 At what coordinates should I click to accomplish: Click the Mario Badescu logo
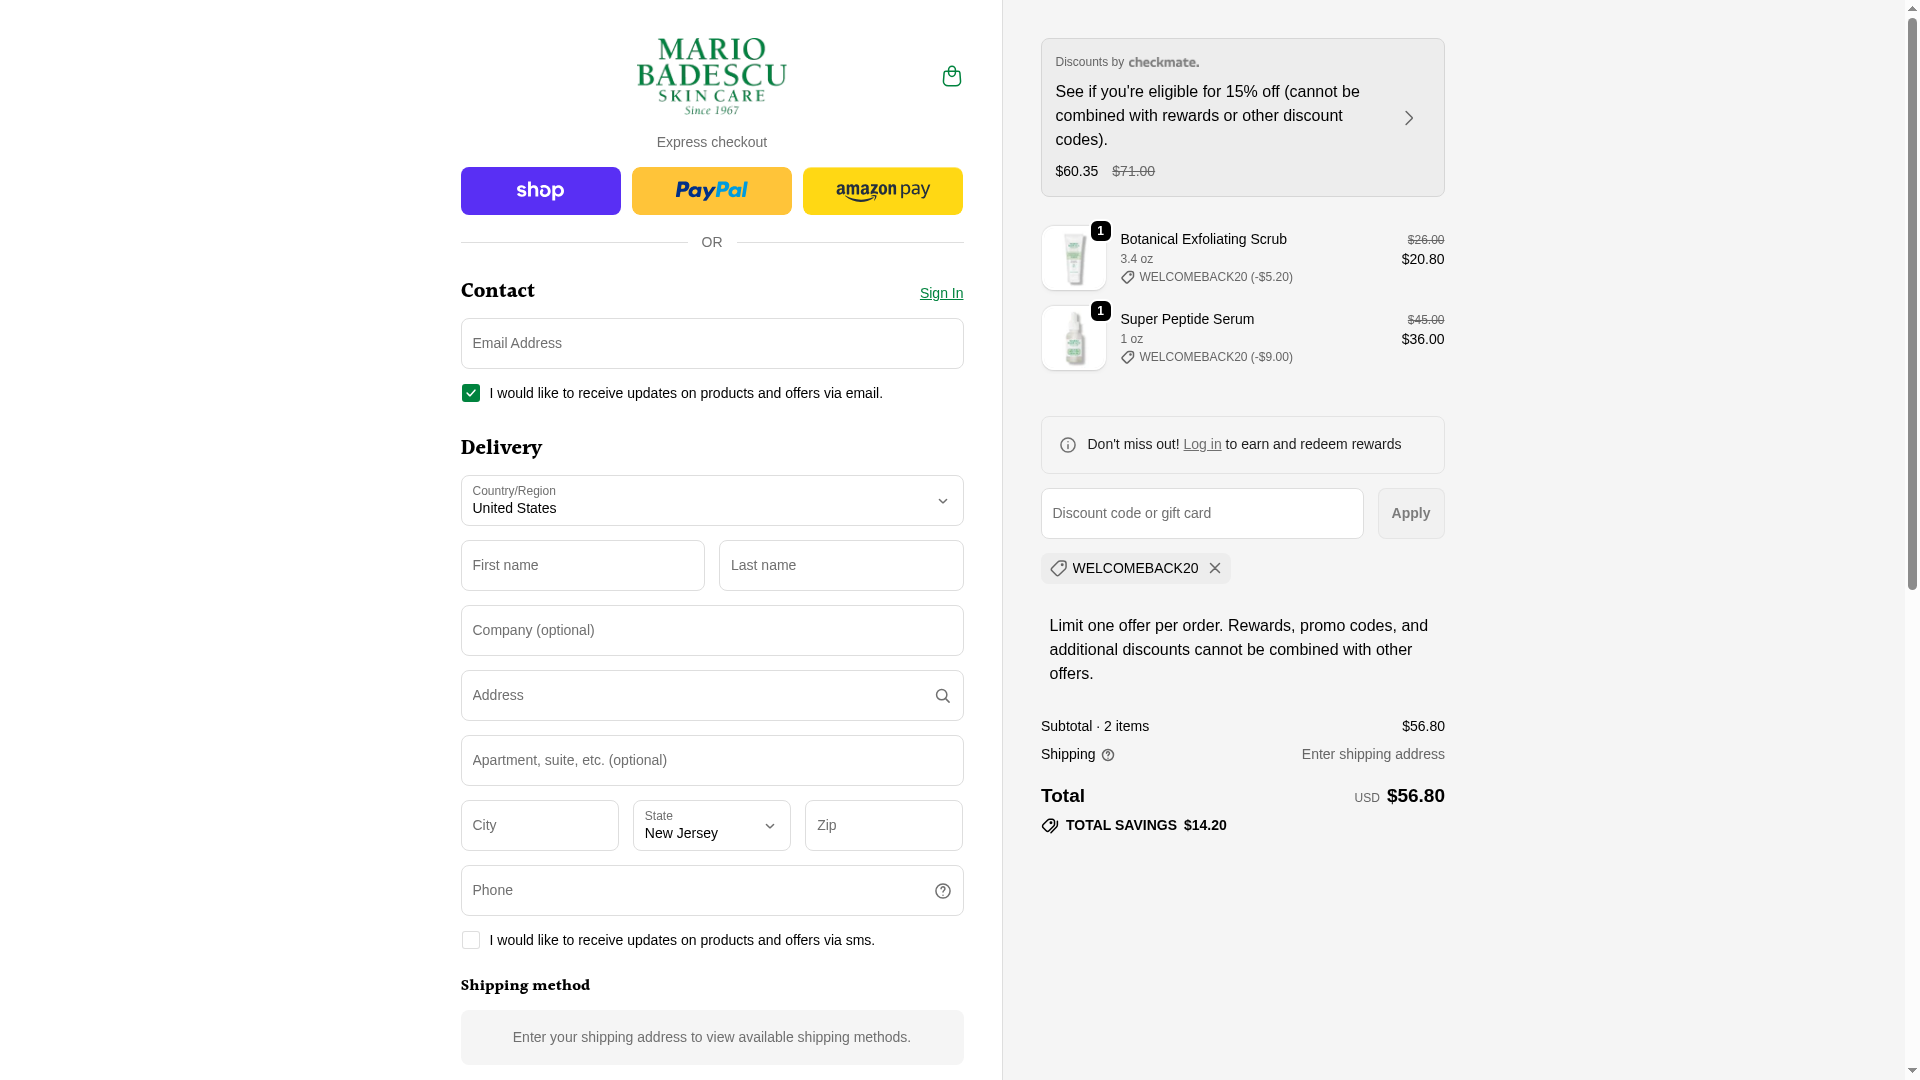pos(711,76)
